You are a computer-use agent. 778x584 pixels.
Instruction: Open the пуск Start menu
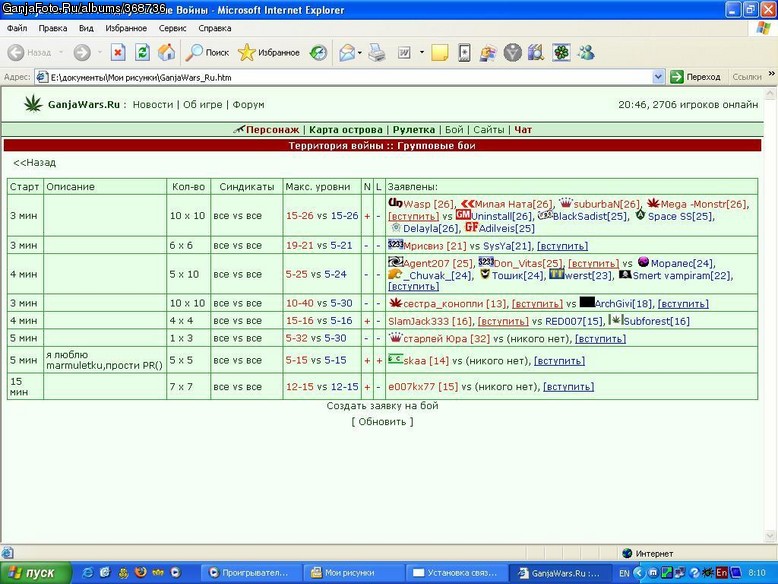tap(35, 573)
